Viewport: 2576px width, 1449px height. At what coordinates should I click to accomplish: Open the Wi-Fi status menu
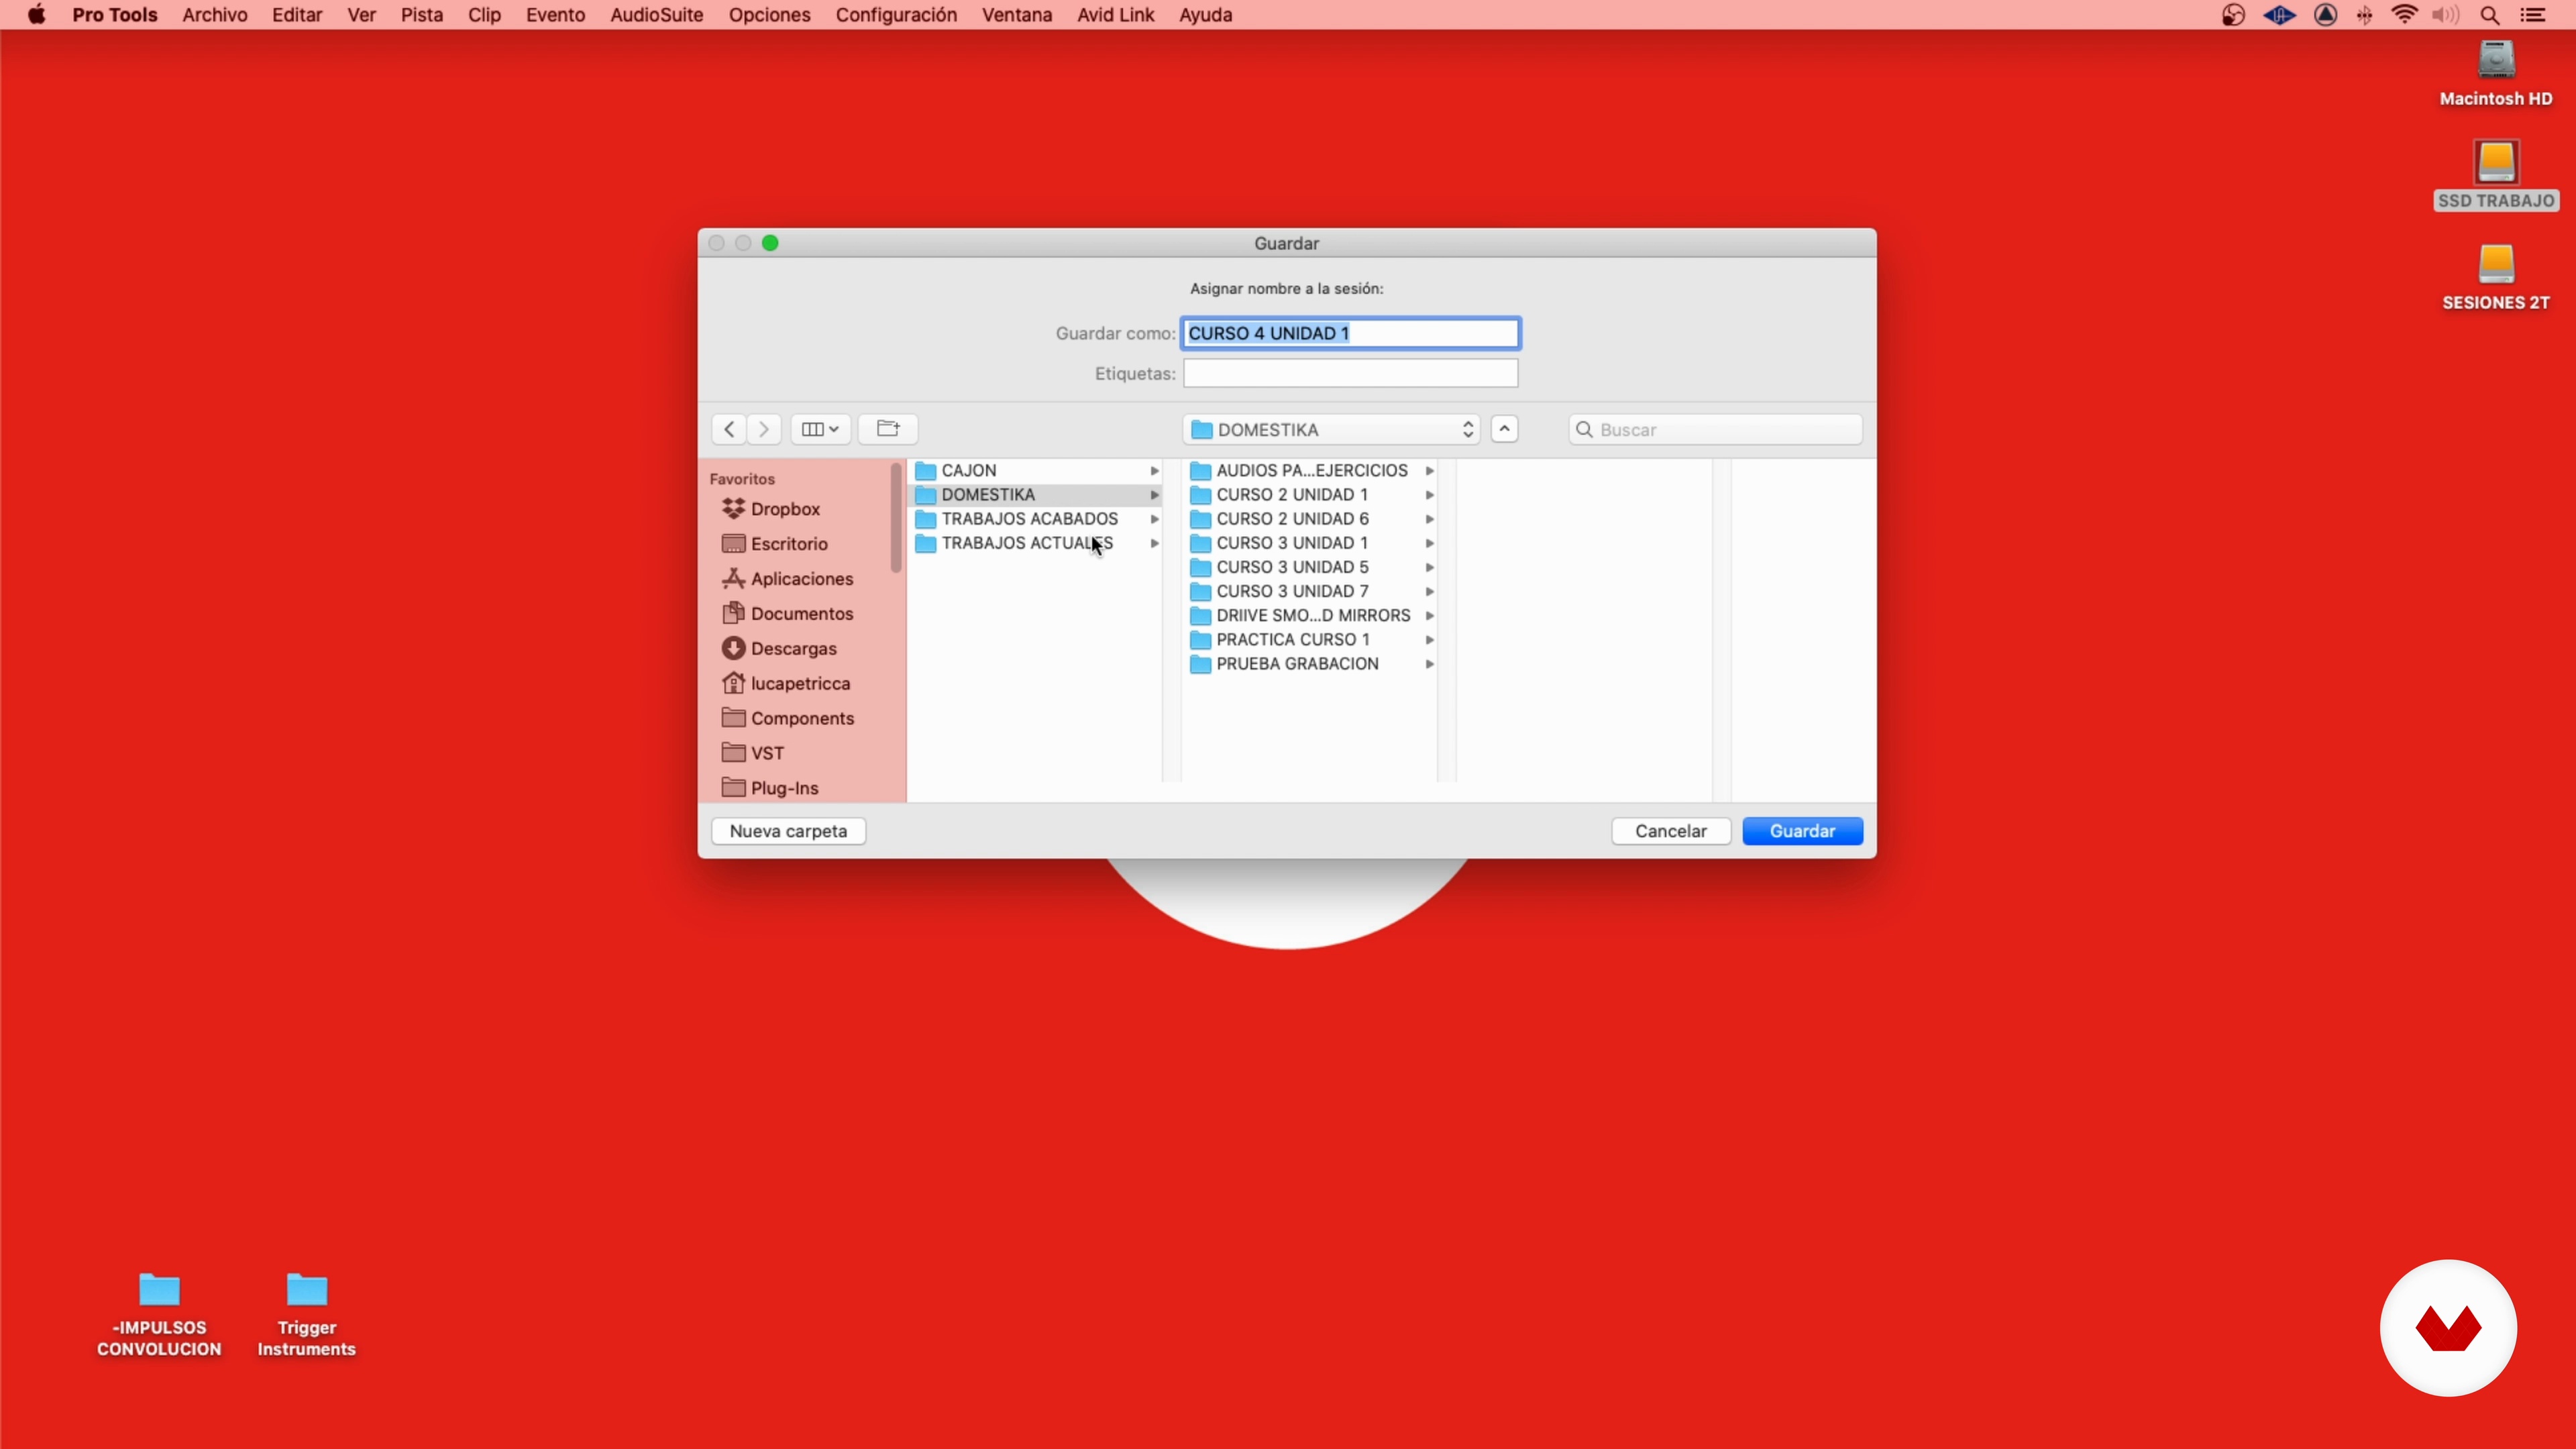coord(2404,15)
